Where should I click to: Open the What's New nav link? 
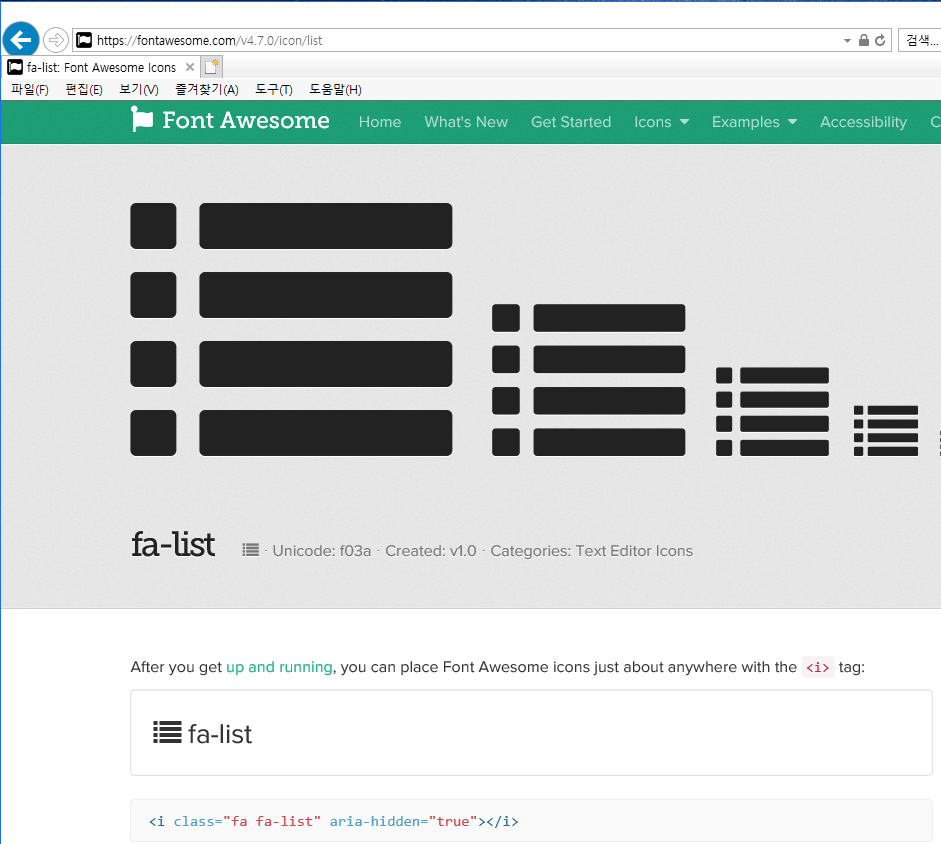[x=466, y=122]
